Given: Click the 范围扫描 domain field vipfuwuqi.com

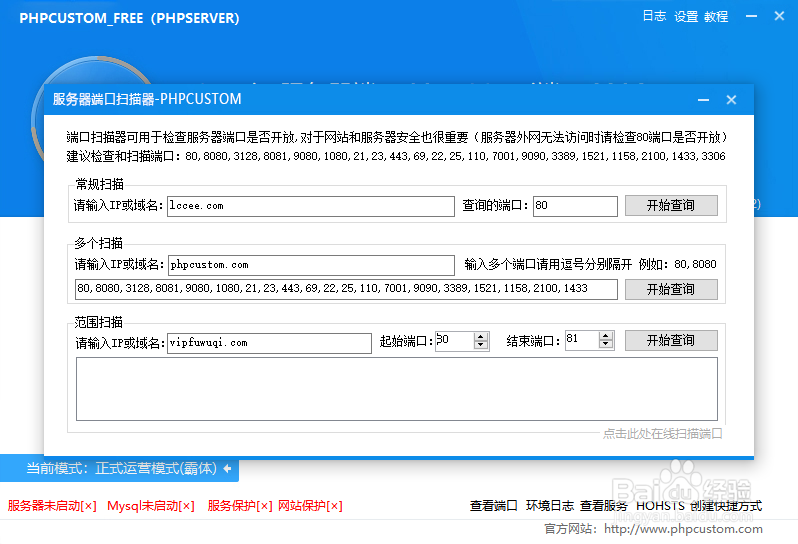Looking at the screenshot, I should point(269,343).
